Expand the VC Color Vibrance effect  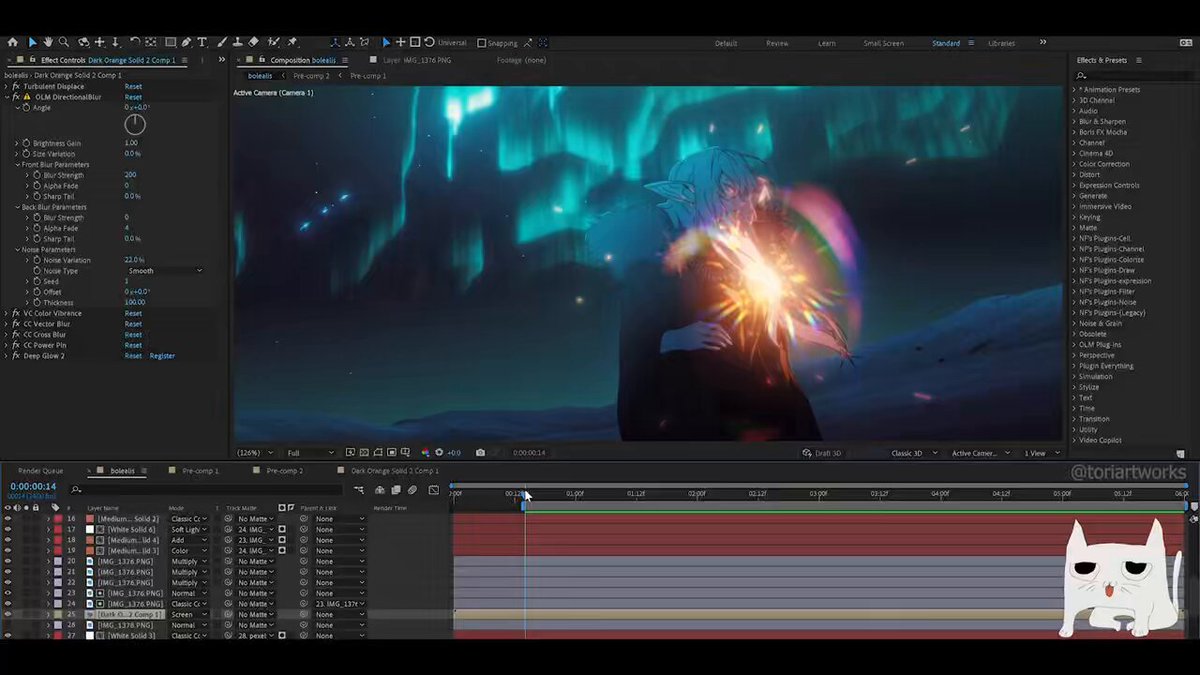[6, 313]
